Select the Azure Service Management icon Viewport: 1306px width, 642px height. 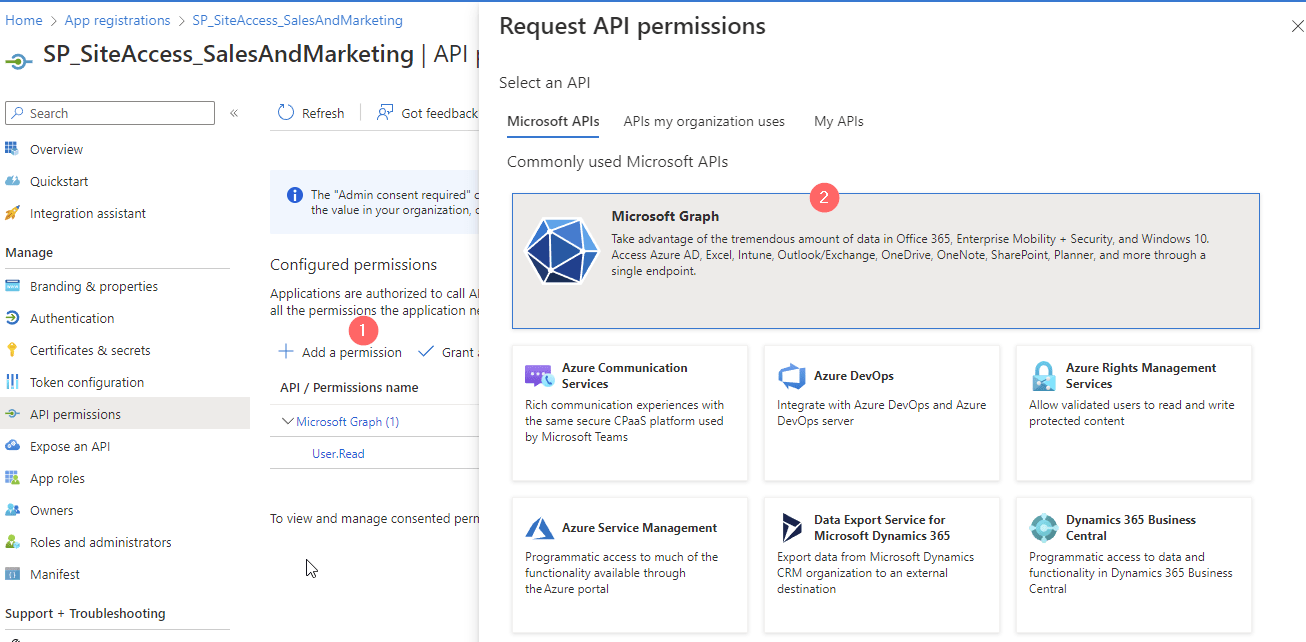[540, 528]
